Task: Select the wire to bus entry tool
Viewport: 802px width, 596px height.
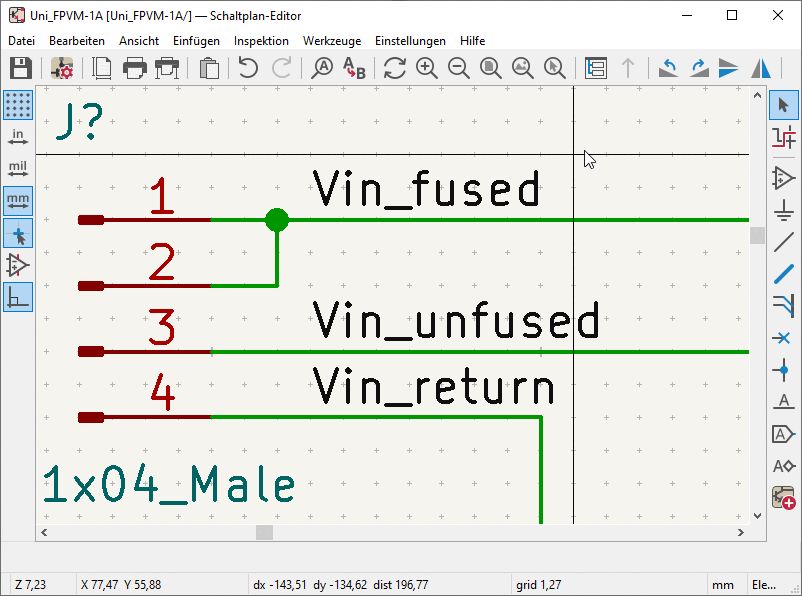Action: coord(784,306)
